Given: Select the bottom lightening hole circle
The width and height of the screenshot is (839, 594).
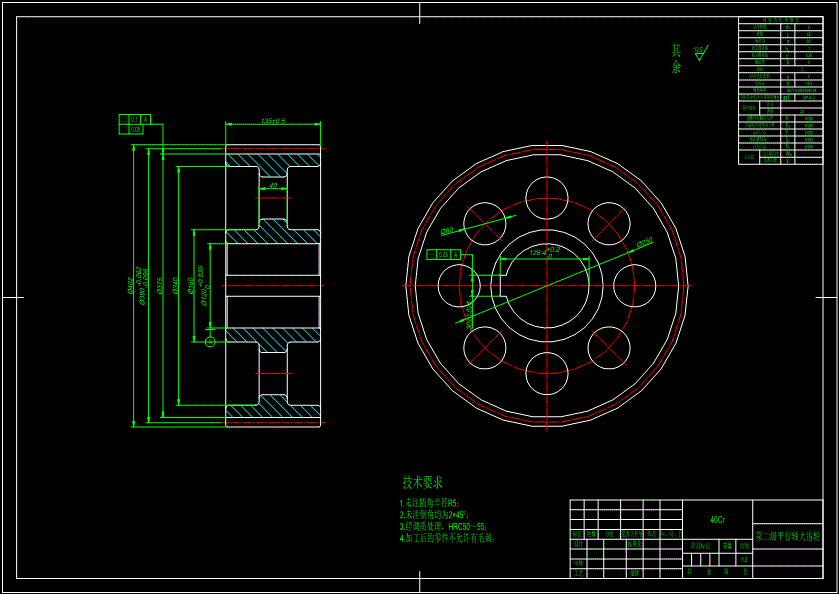Looking at the screenshot, I should (x=547, y=373).
